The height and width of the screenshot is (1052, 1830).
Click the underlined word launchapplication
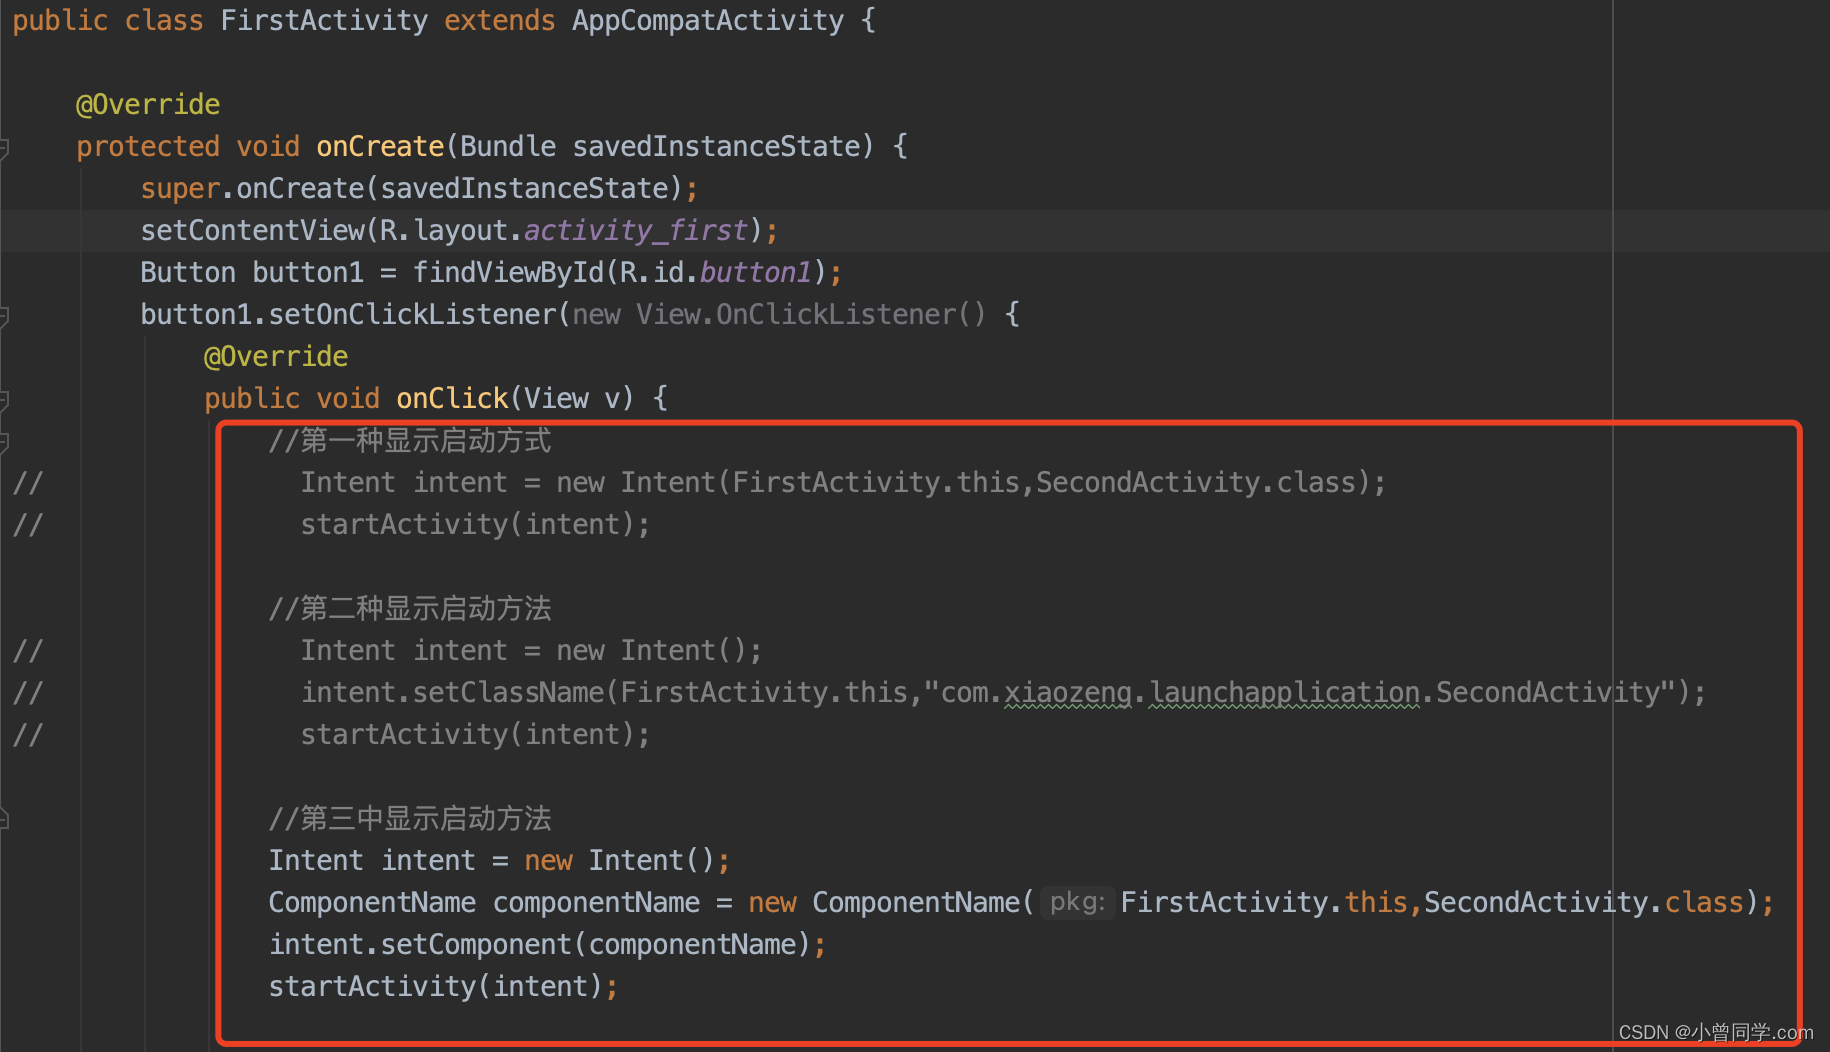[x=1285, y=692]
